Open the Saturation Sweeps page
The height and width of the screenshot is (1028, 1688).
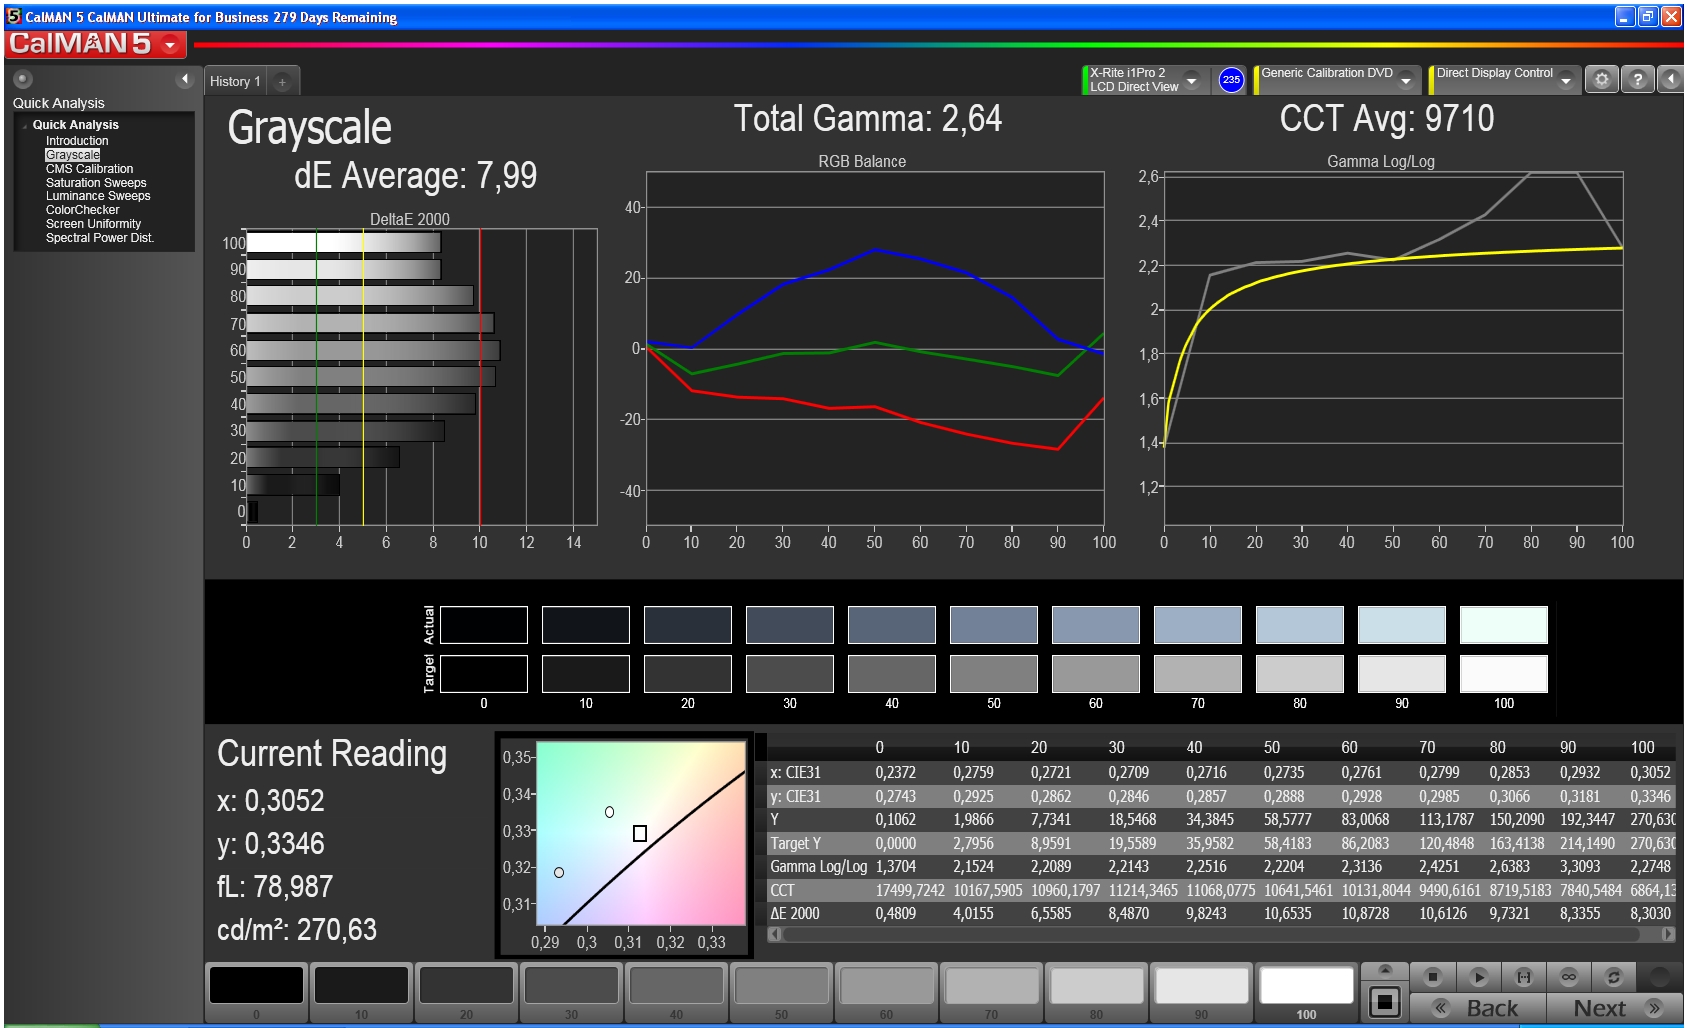pyautogui.click(x=96, y=183)
